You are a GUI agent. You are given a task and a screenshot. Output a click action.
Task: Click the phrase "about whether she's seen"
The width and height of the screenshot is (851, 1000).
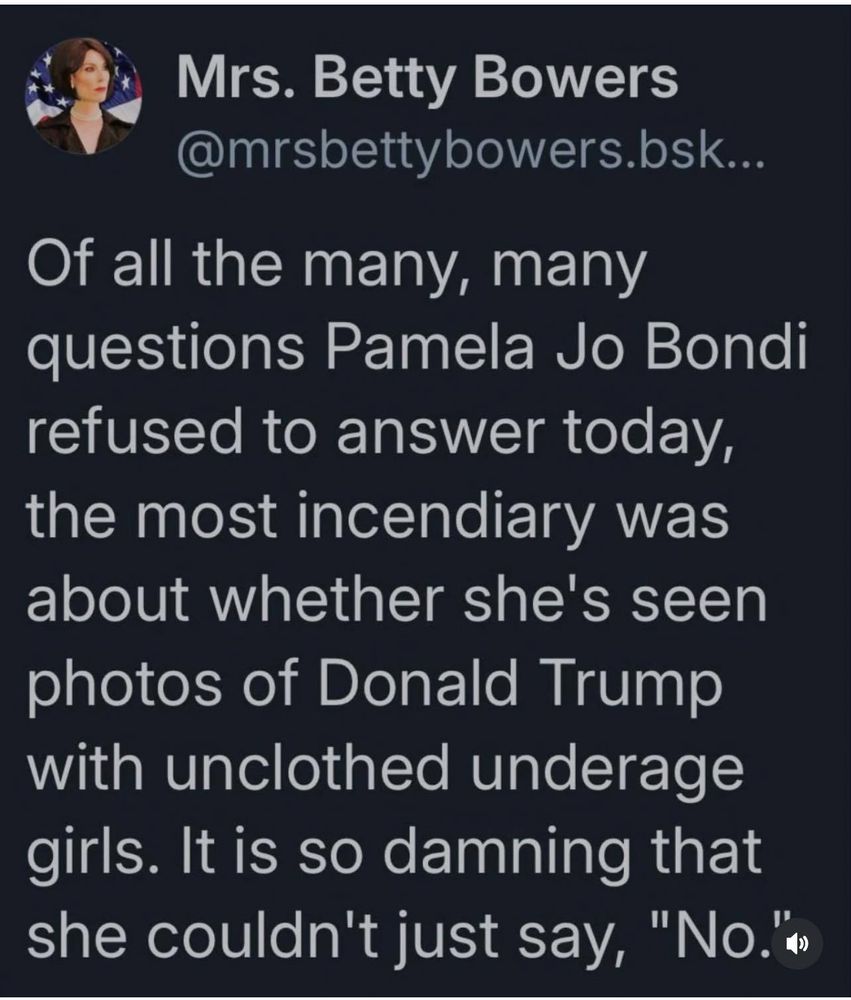(396, 599)
